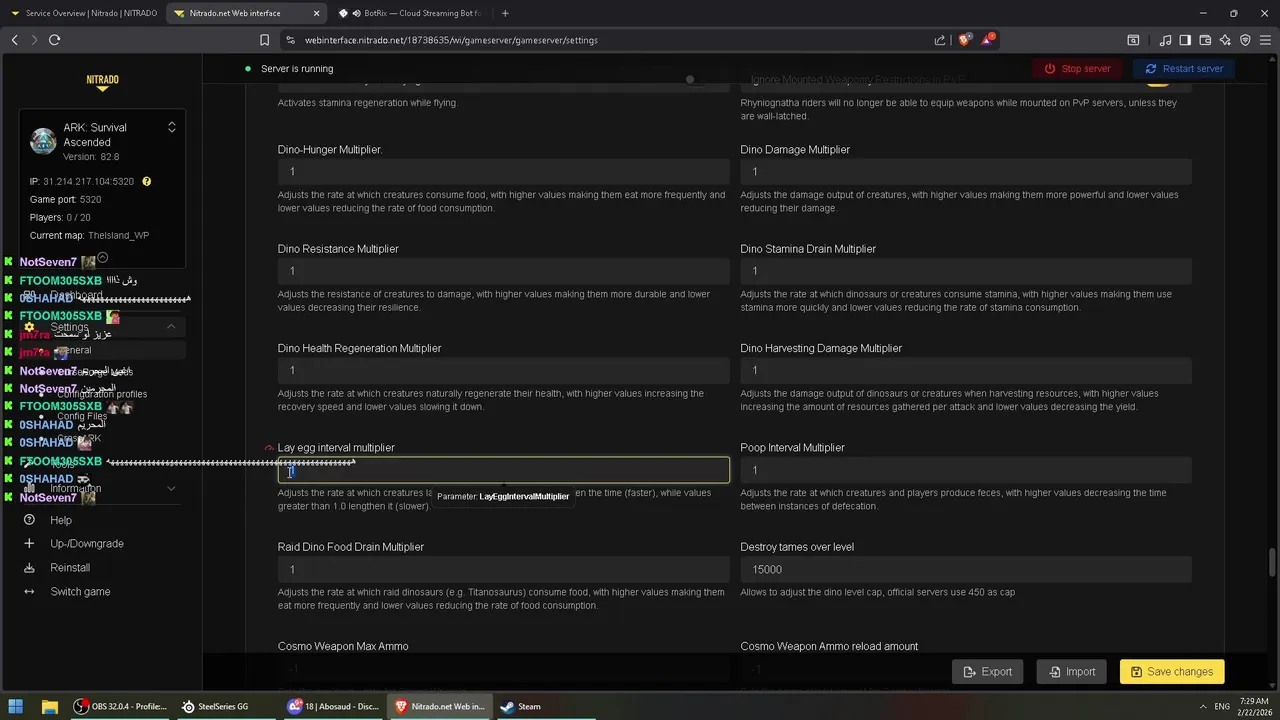This screenshot has height=720, width=1280.
Task: Click the Dino Resistance Multiplier field
Action: click(503, 271)
